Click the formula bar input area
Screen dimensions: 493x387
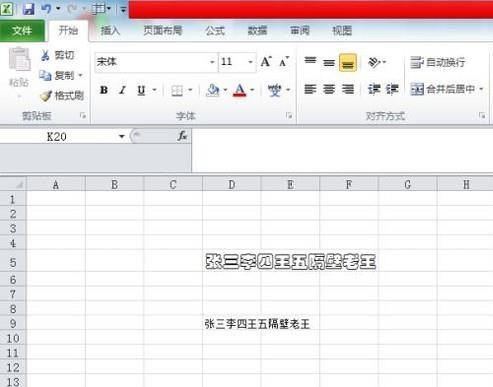pyautogui.click(x=342, y=150)
